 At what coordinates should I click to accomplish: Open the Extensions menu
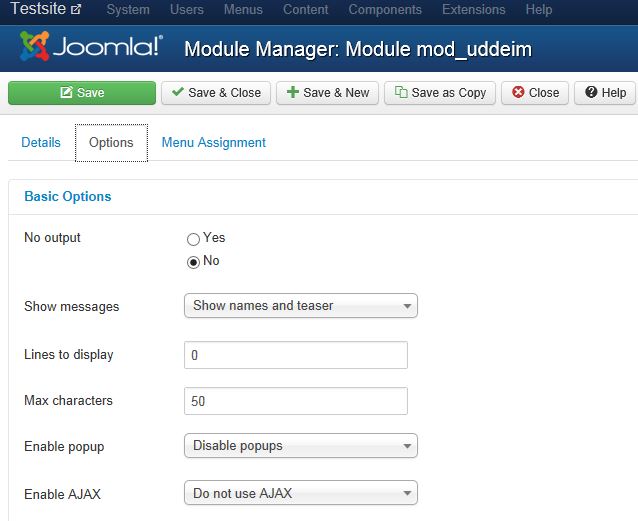pos(474,9)
